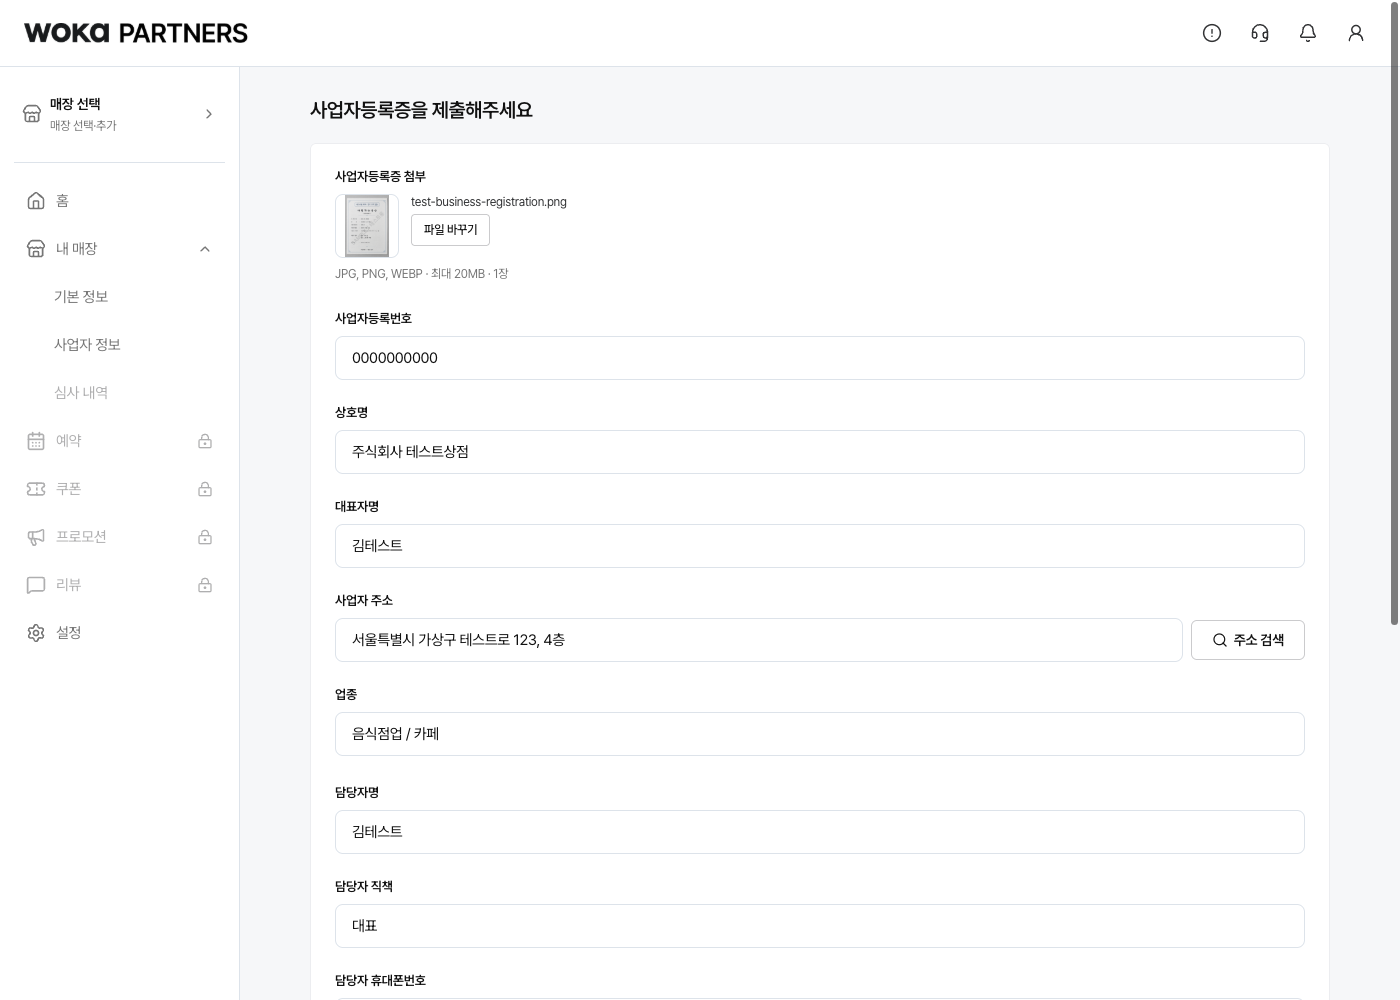
Task: Click the lock icon next to 예약
Action: tap(205, 441)
